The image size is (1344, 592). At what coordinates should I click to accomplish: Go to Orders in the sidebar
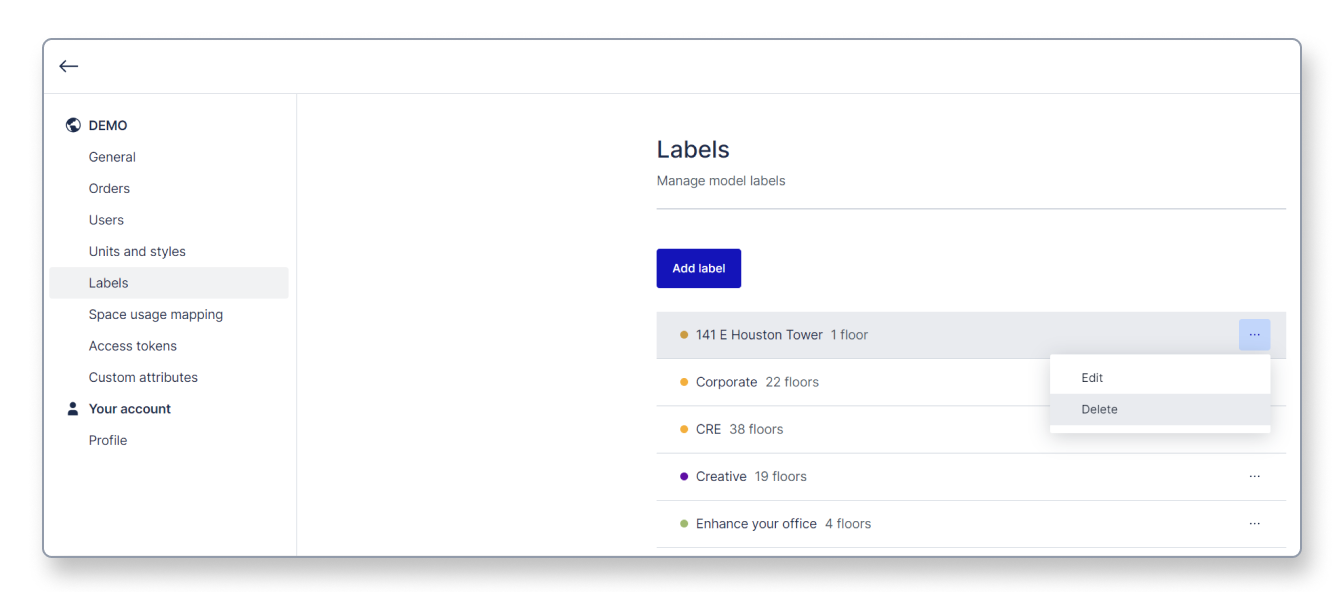point(109,188)
